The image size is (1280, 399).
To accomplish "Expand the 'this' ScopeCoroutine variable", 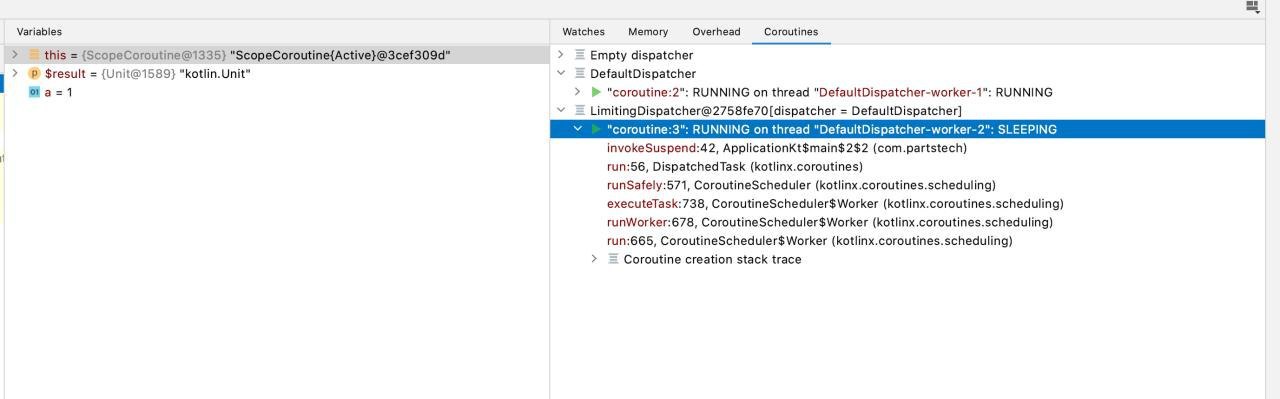I will tap(14, 55).
